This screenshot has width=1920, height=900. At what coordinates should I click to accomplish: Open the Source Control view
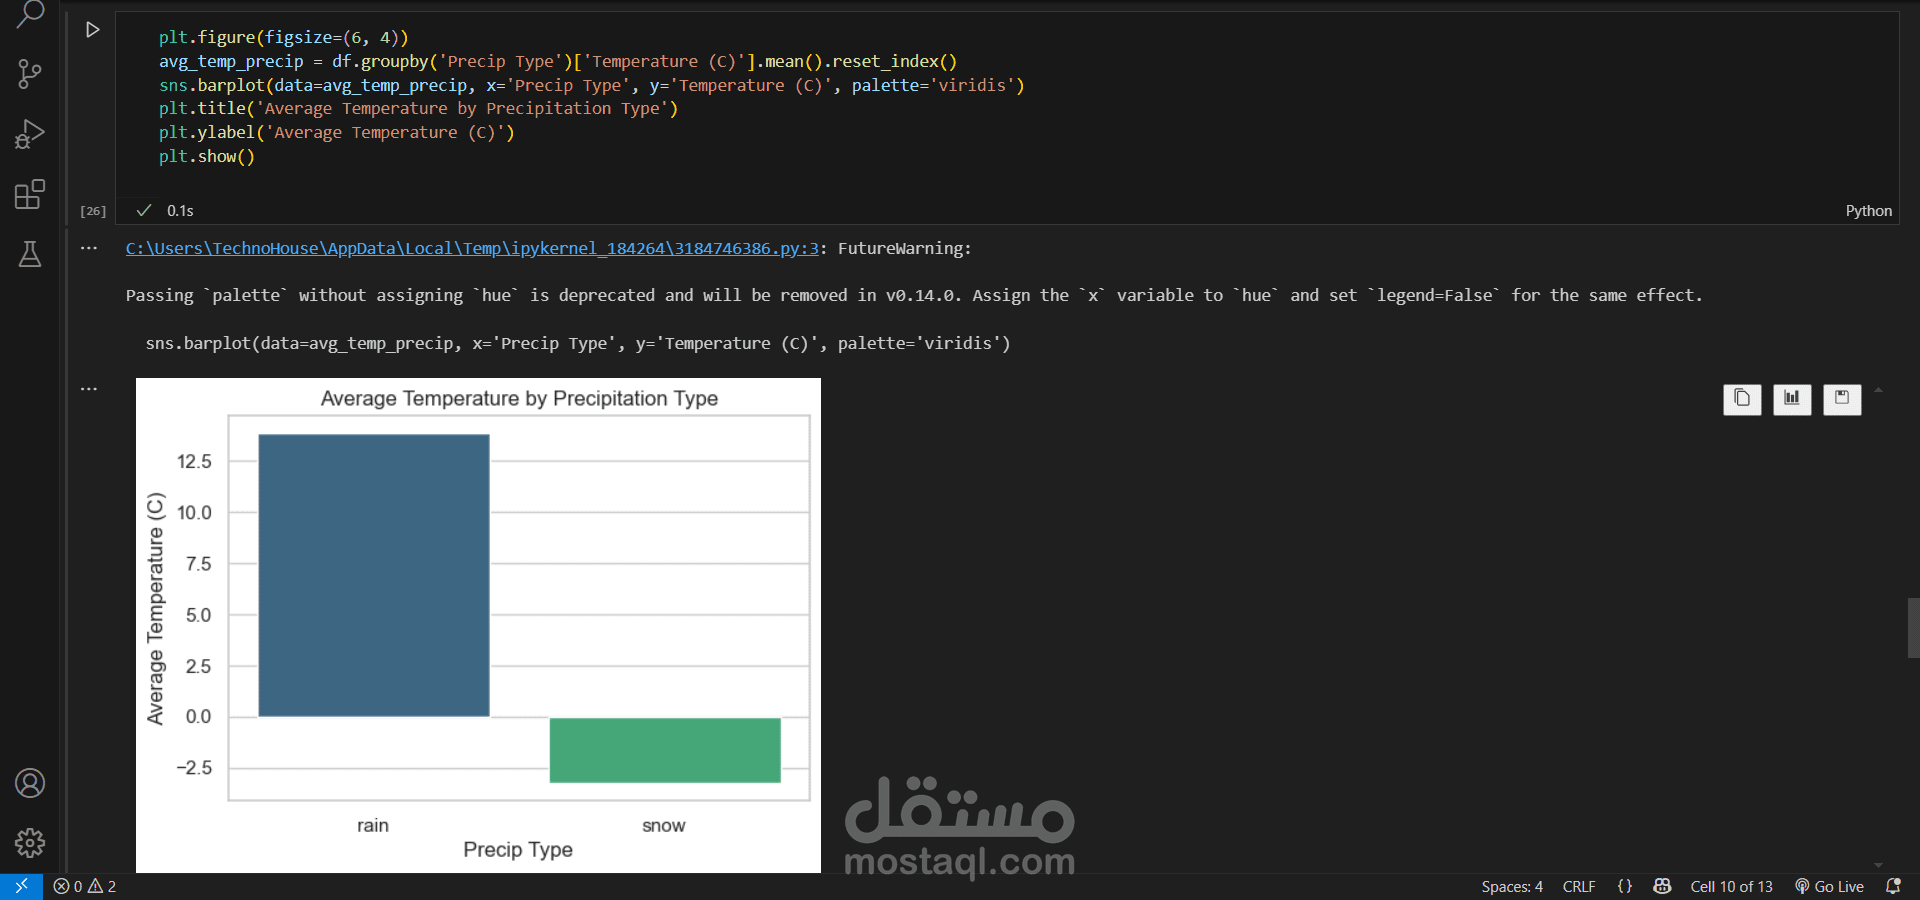click(x=30, y=73)
